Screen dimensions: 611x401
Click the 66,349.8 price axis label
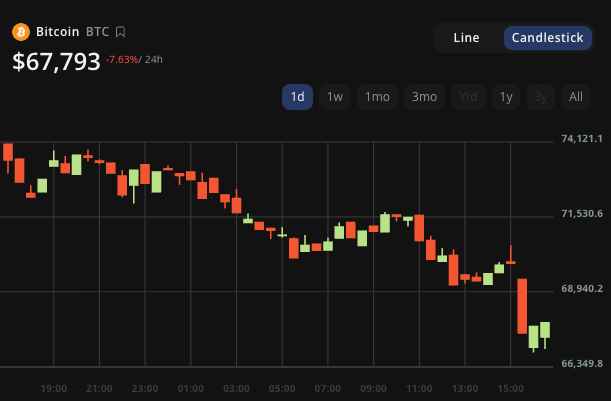pos(581,363)
